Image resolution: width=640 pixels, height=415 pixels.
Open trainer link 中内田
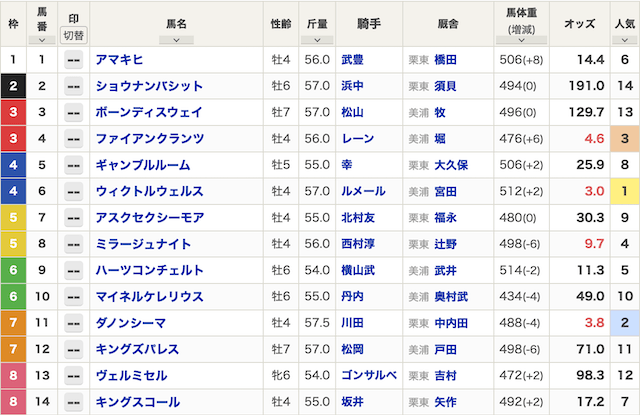(x=451, y=323)
